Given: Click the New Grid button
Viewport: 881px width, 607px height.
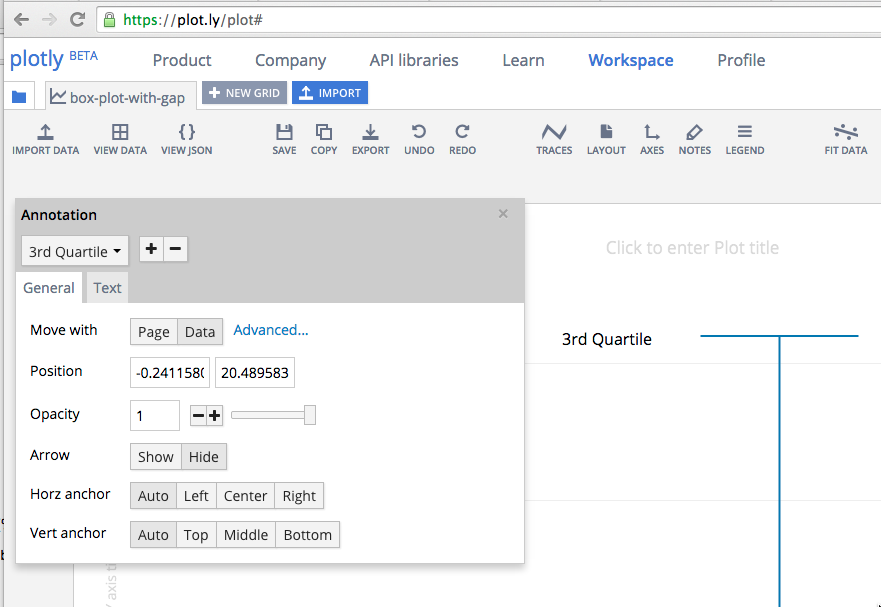Looking at the screenshot, I should (244, 93).
